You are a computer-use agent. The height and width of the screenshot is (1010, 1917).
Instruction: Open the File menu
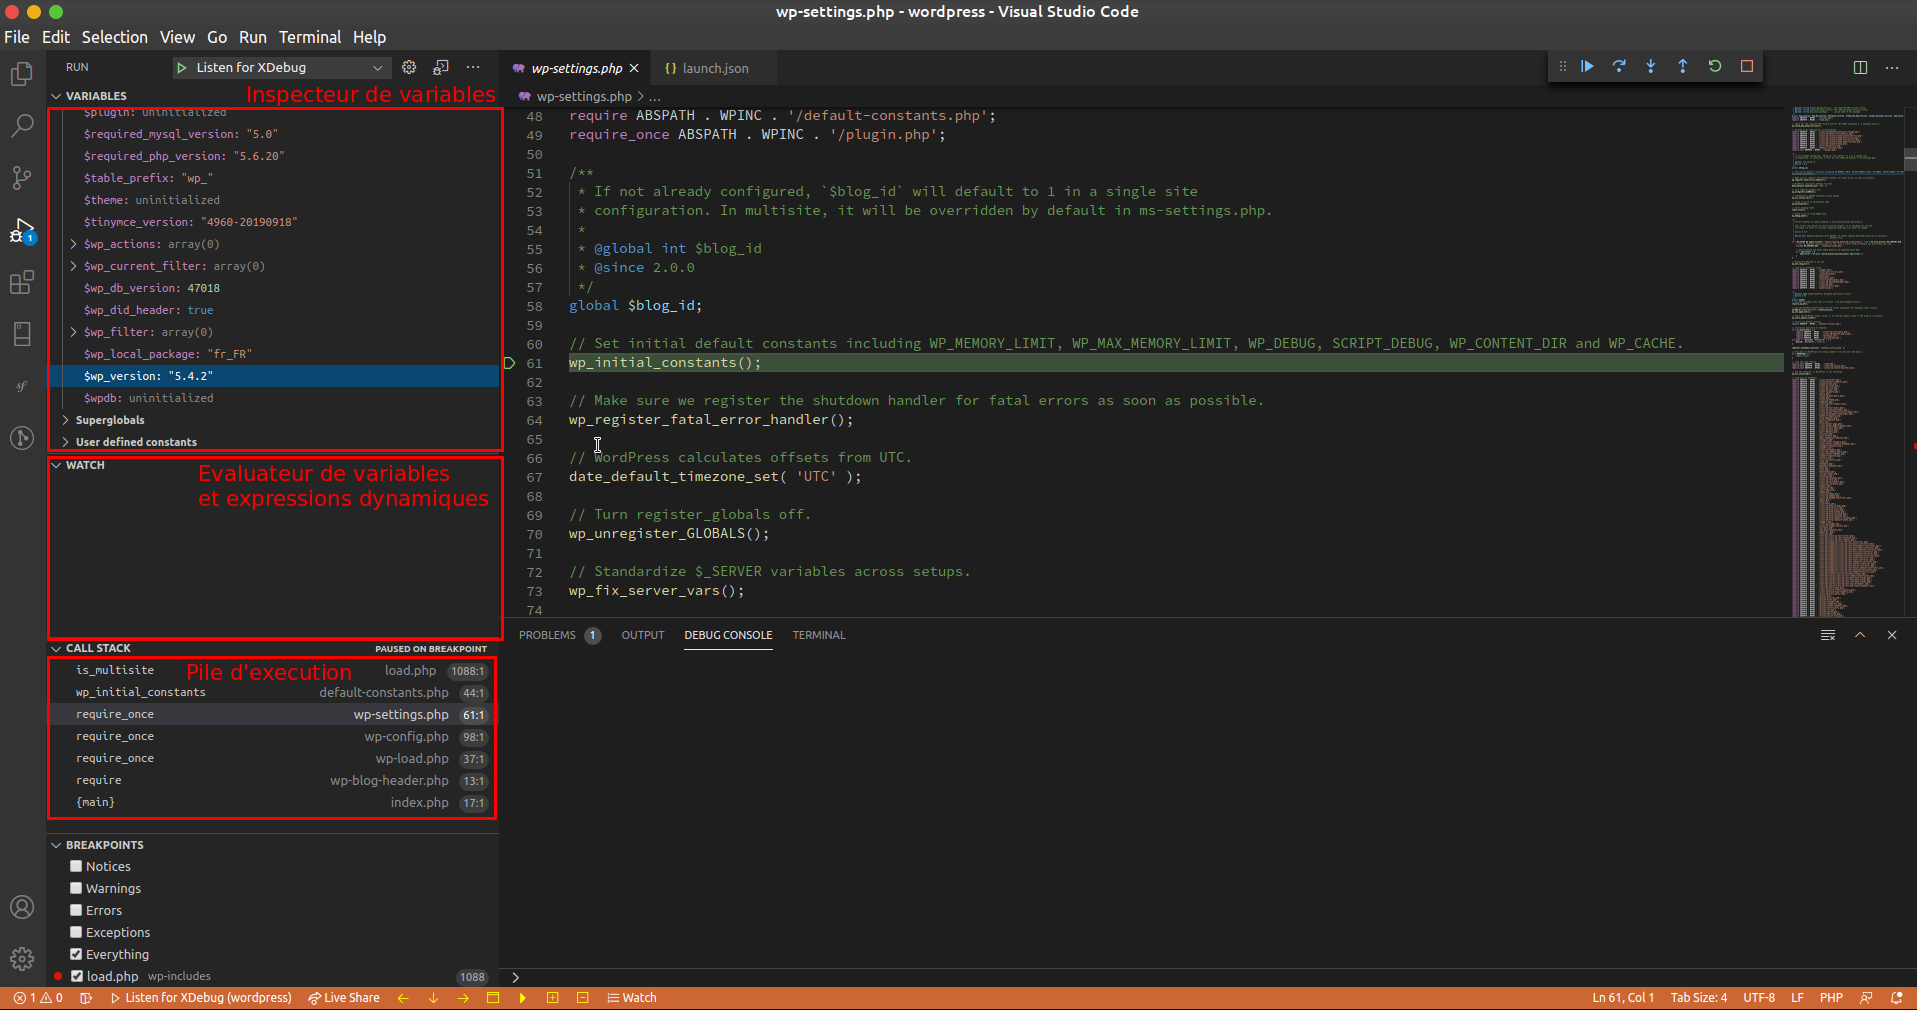17,37
